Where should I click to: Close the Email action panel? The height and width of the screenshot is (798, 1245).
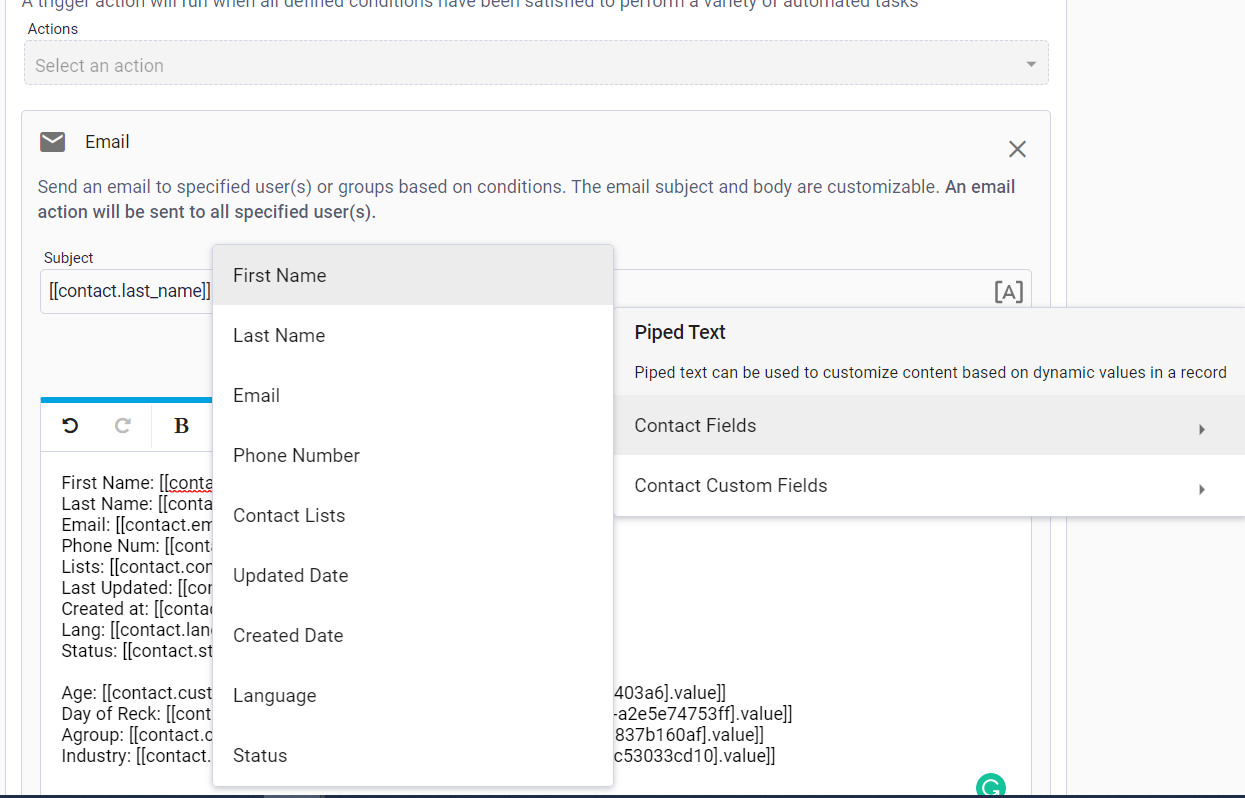1017,149
